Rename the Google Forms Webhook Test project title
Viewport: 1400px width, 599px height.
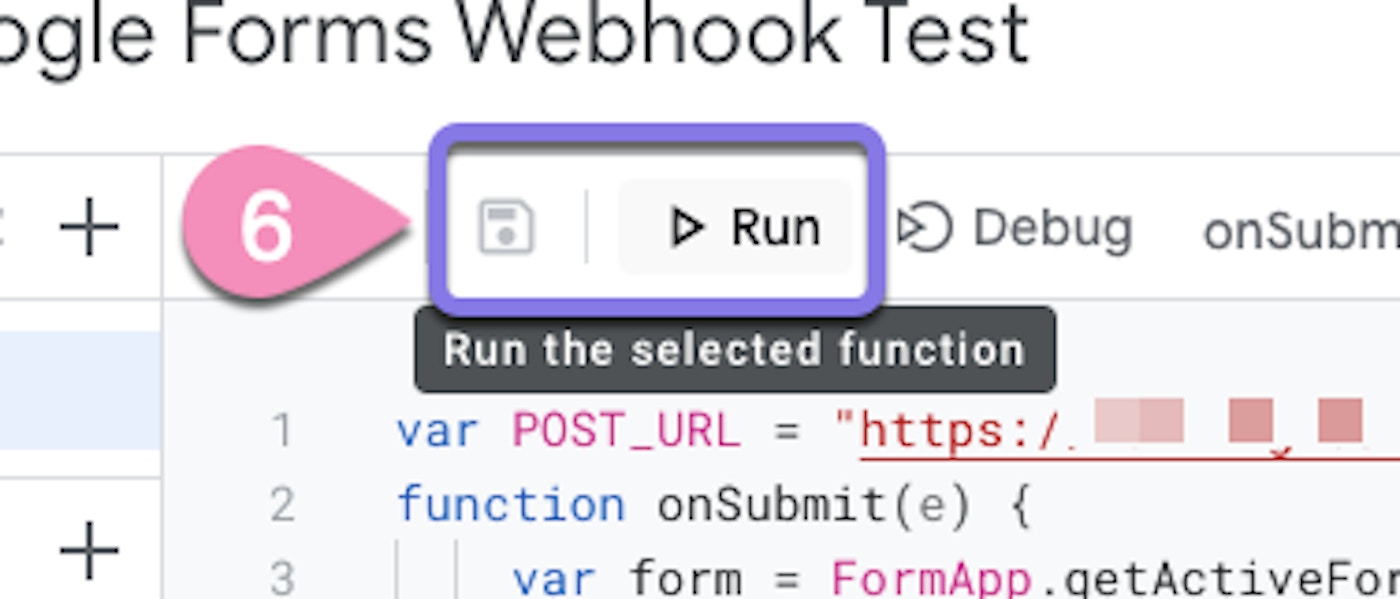pyautogui.click(x=510, y=35)
